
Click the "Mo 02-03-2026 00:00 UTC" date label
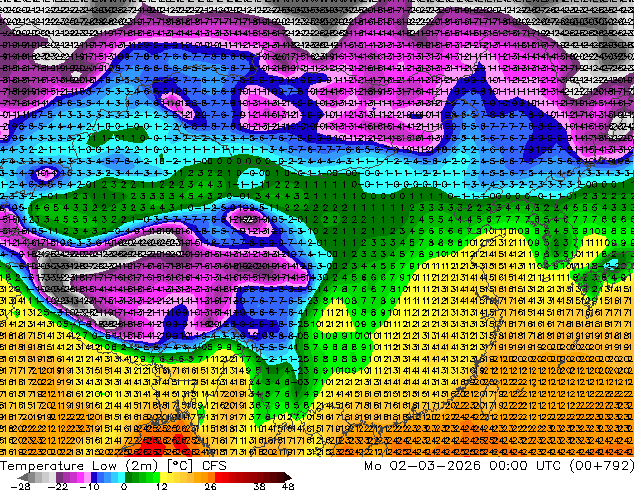tap(464, 466)
